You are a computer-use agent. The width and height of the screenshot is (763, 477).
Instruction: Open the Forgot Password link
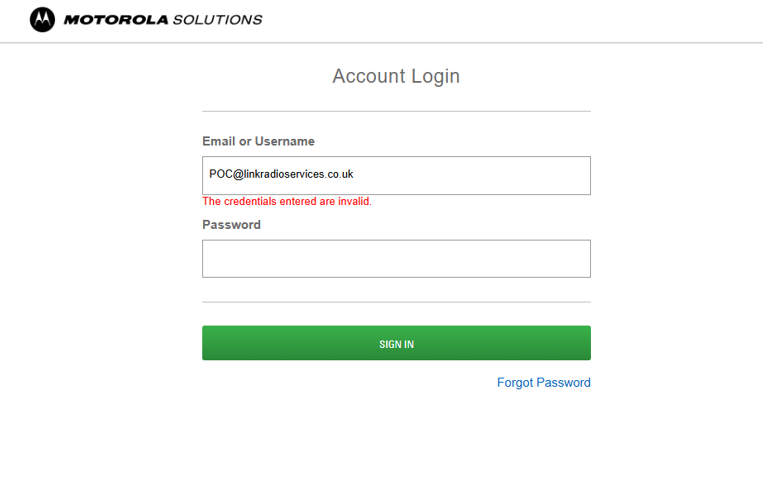(543, 382)
